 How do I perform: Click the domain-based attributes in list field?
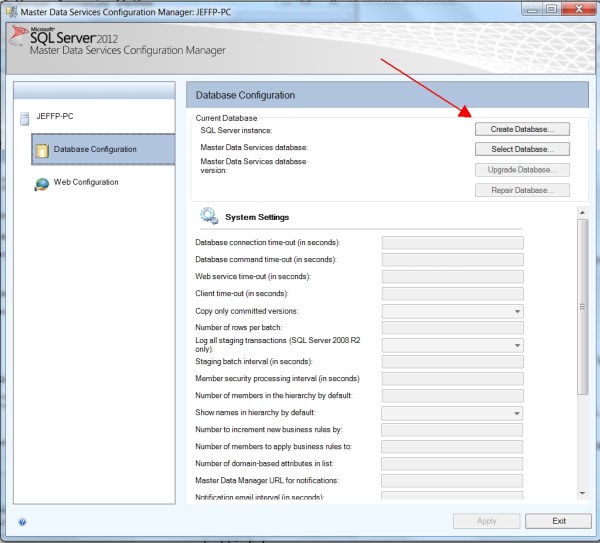[x=452, y=464]
